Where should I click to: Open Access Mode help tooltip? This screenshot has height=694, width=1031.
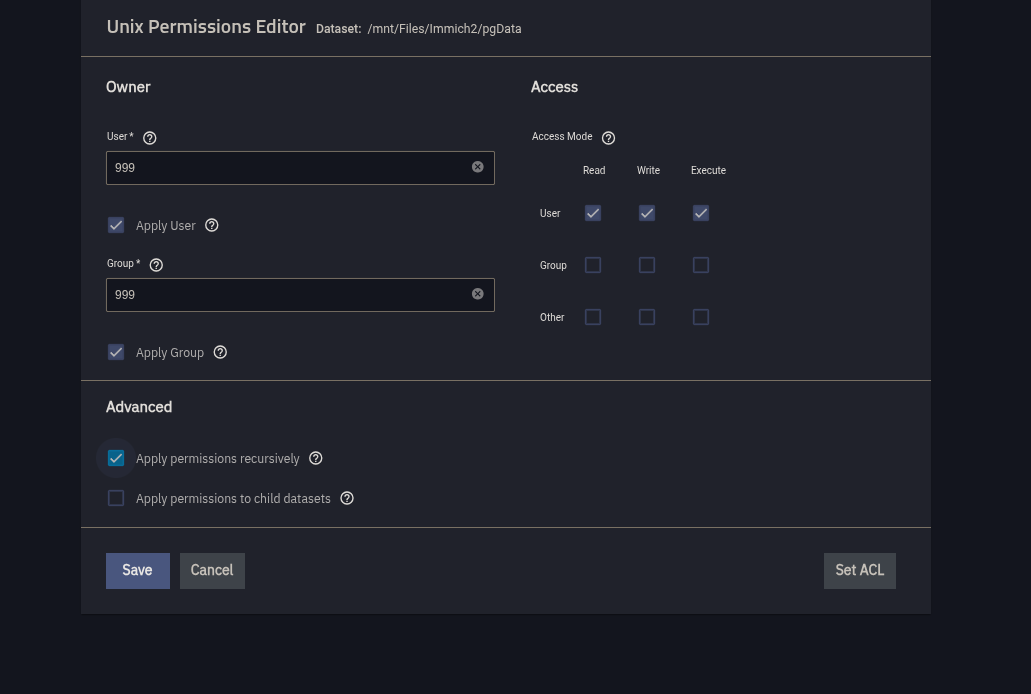(x=608, y=138)
